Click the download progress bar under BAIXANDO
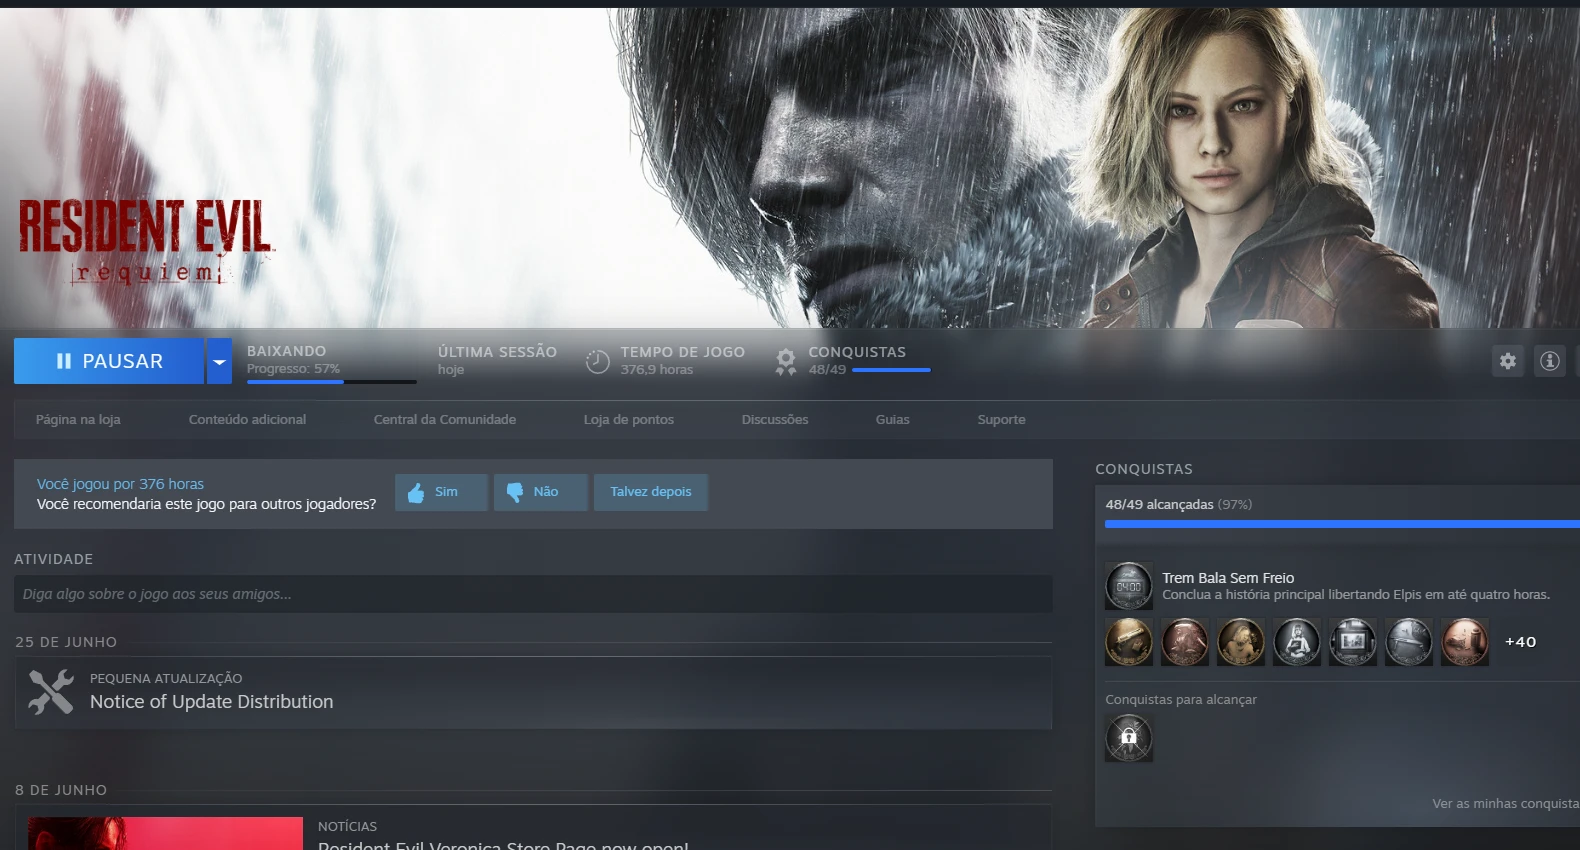 pos(332,381)
